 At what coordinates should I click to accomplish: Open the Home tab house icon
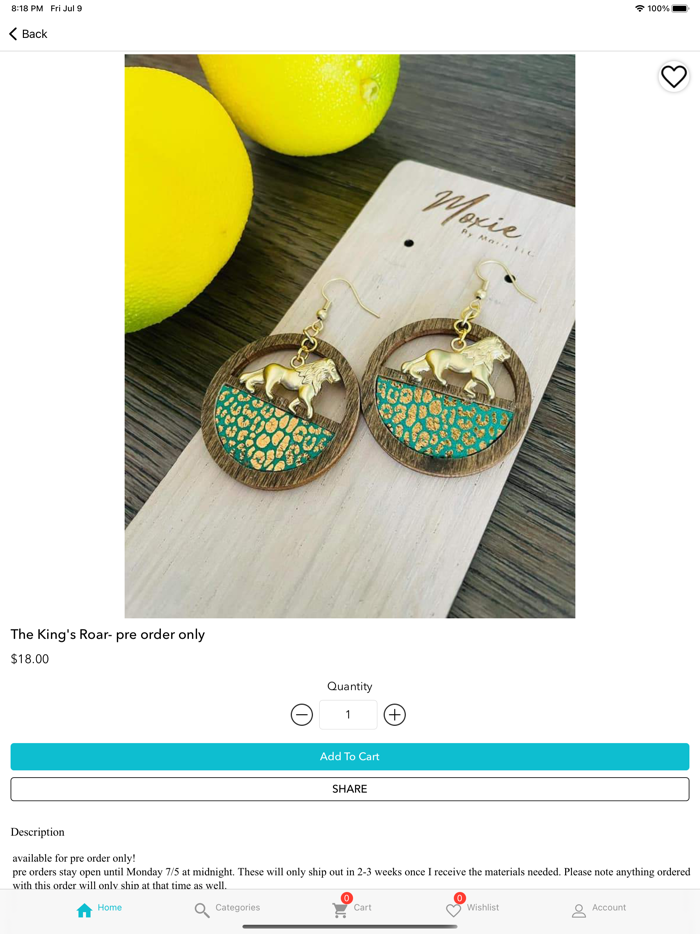85,910
